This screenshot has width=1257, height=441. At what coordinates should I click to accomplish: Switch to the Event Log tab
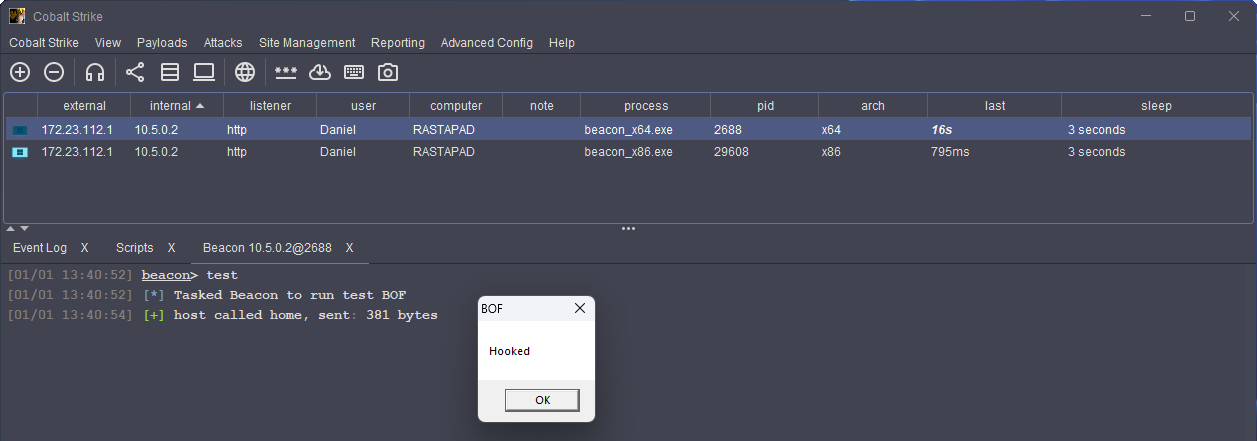point(40,248)
